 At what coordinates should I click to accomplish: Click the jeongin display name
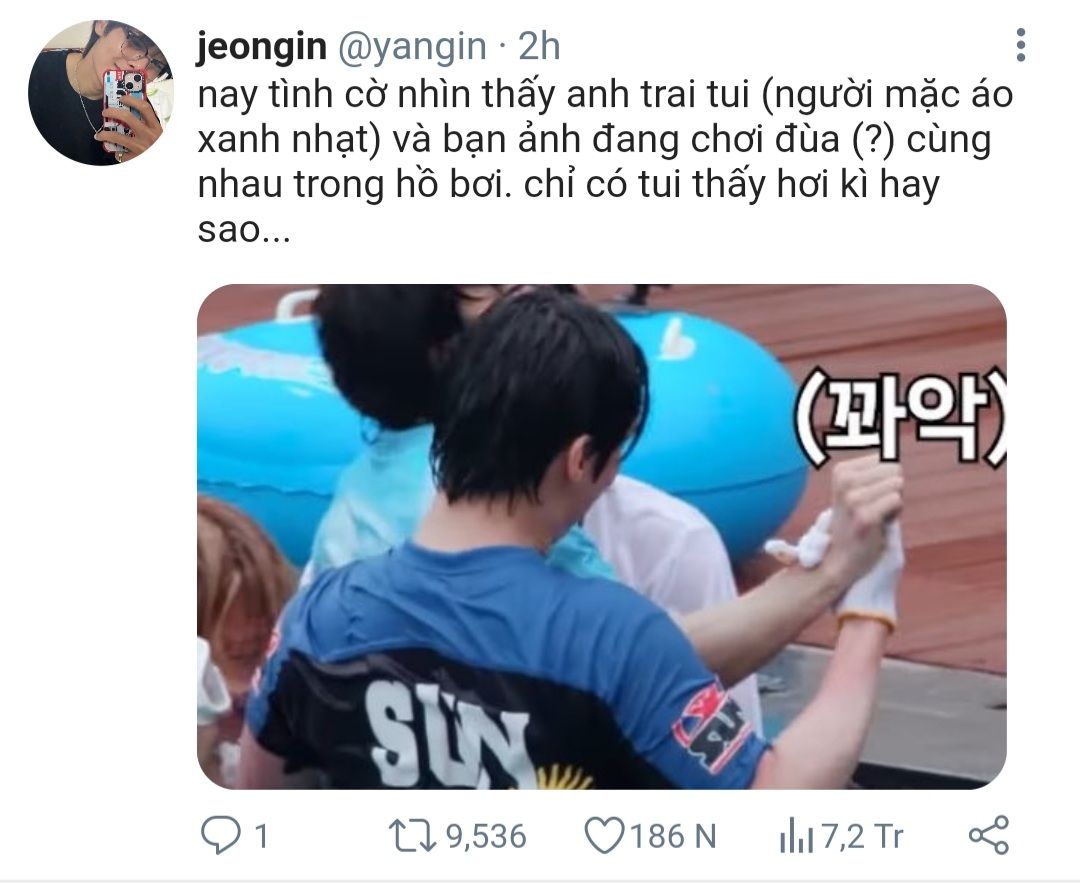tap(262, 47)
